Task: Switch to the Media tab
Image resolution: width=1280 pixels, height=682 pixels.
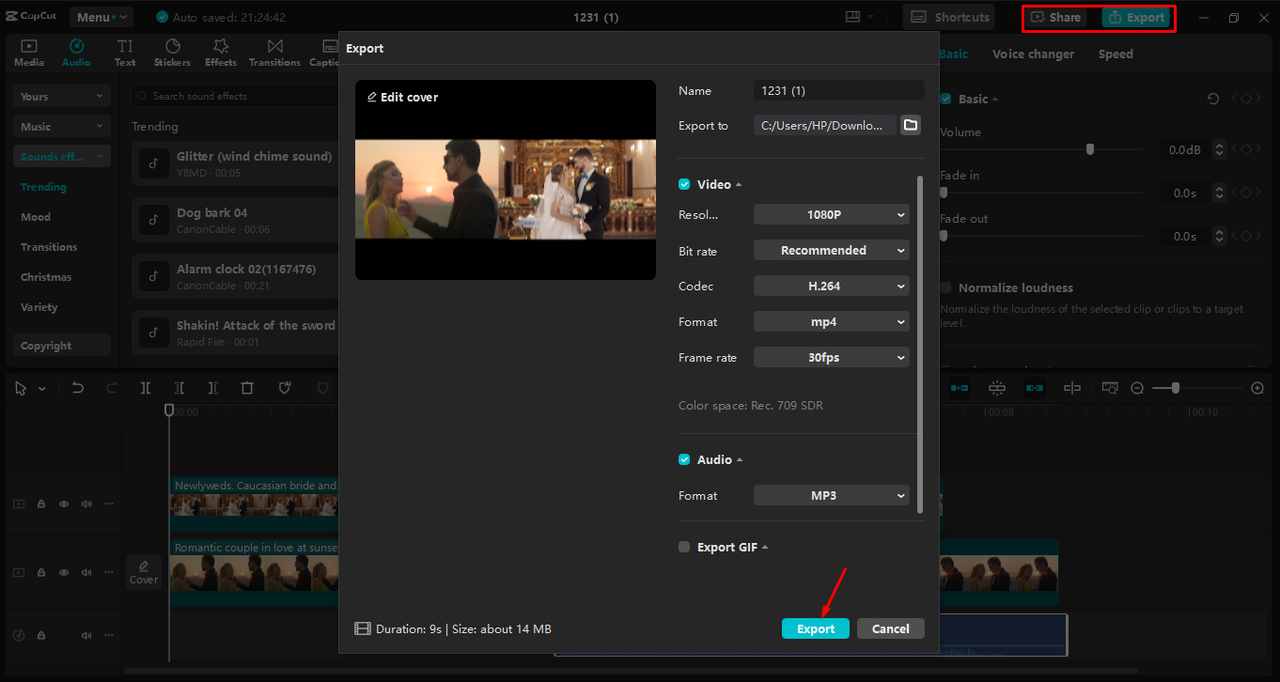Action: 29,53
